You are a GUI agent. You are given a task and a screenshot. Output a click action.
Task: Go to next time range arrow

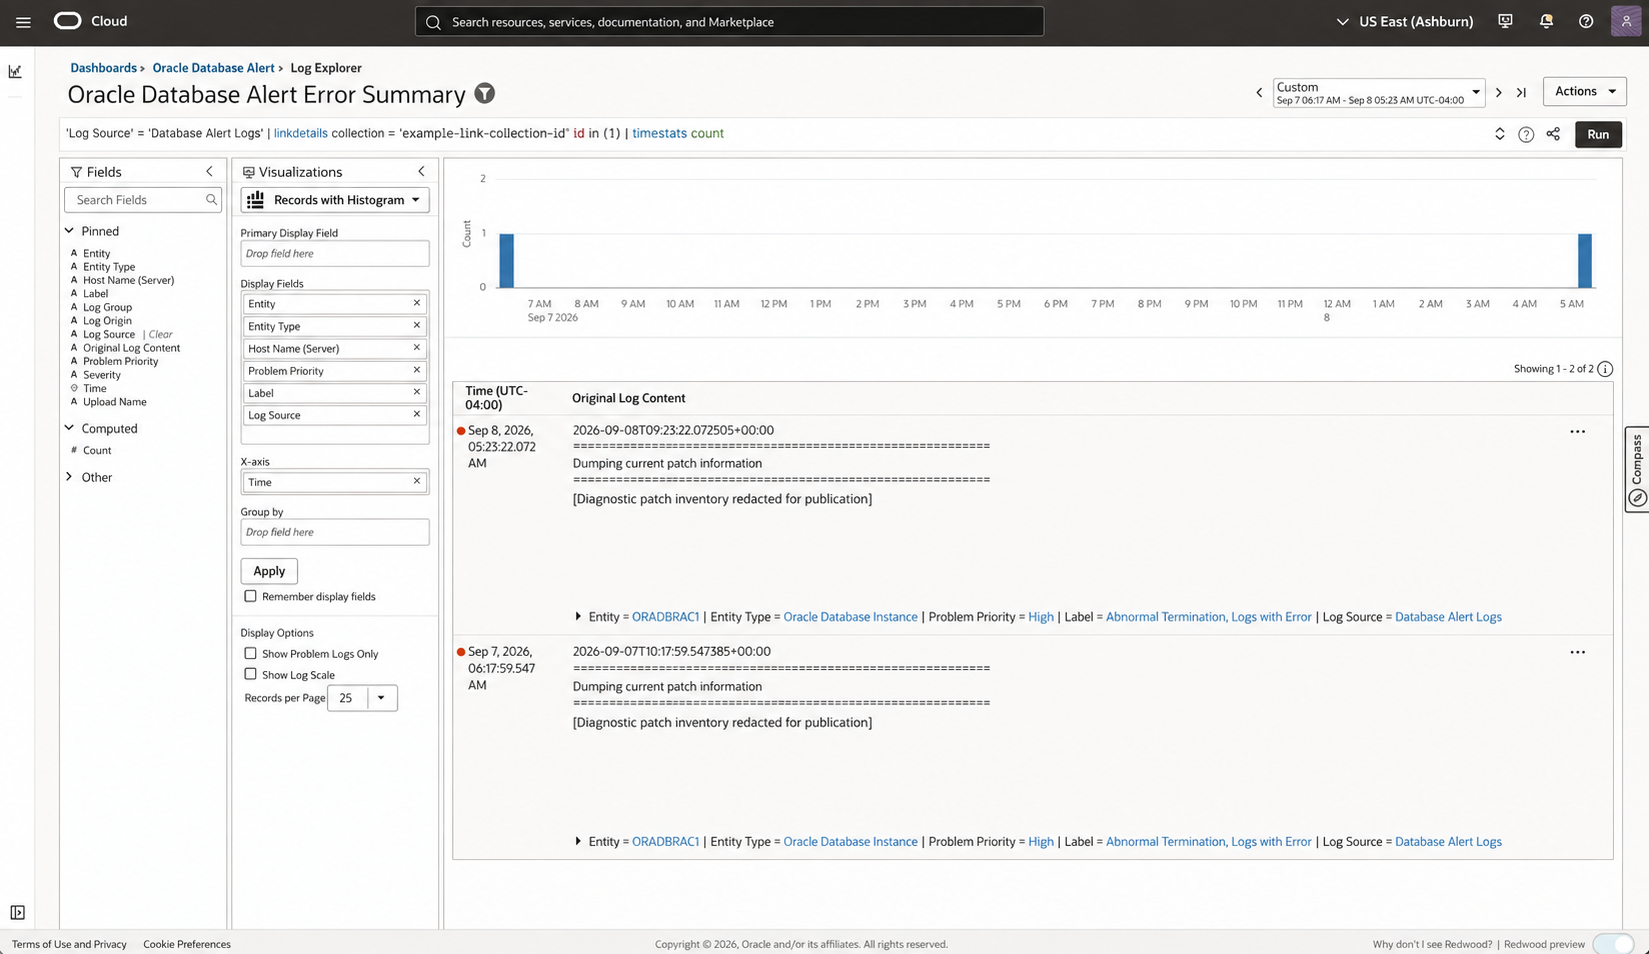click(x=1498, y=92)
